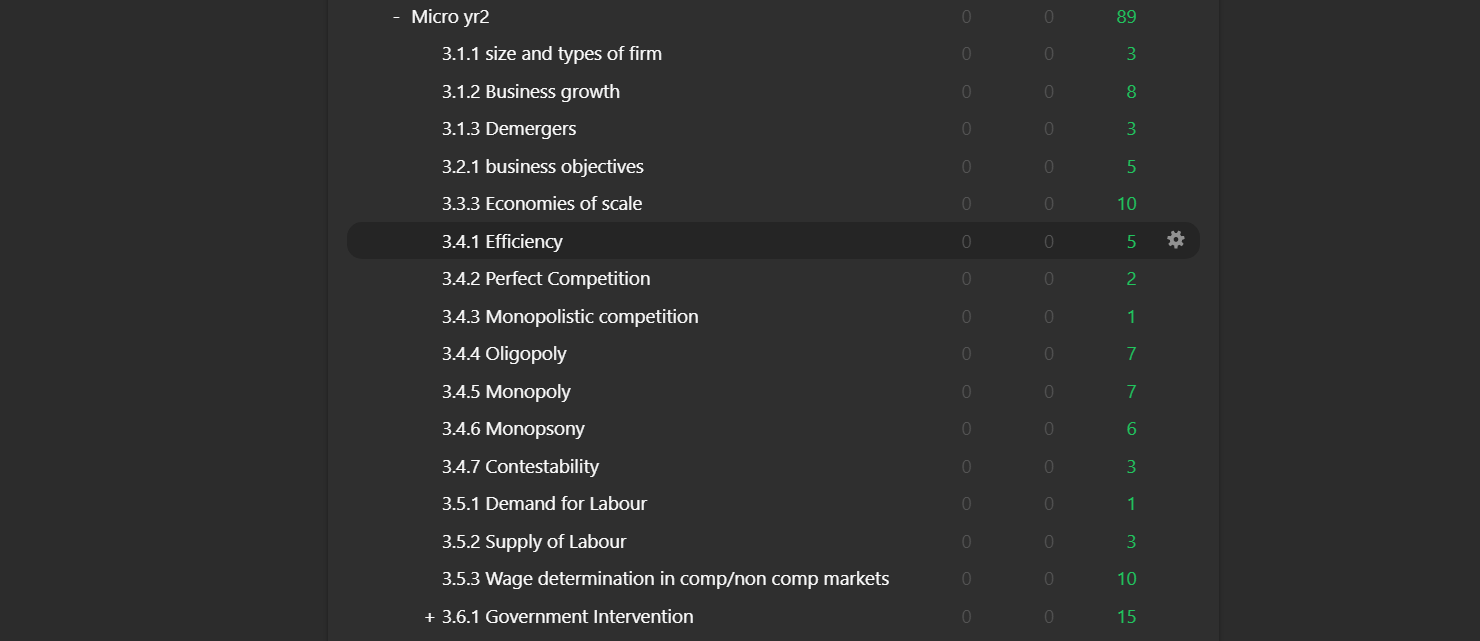Open the 3.1.2 Business growth deck
Viewport: 1480px width, 641px height.
pos(530,92)
